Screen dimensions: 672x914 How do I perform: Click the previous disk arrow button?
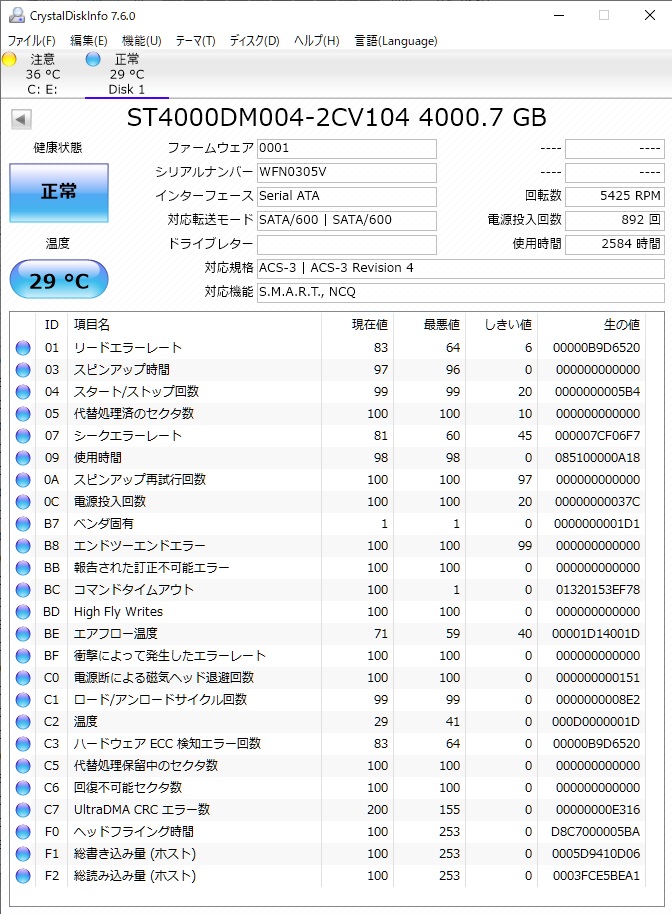click(x=20, y=120)
